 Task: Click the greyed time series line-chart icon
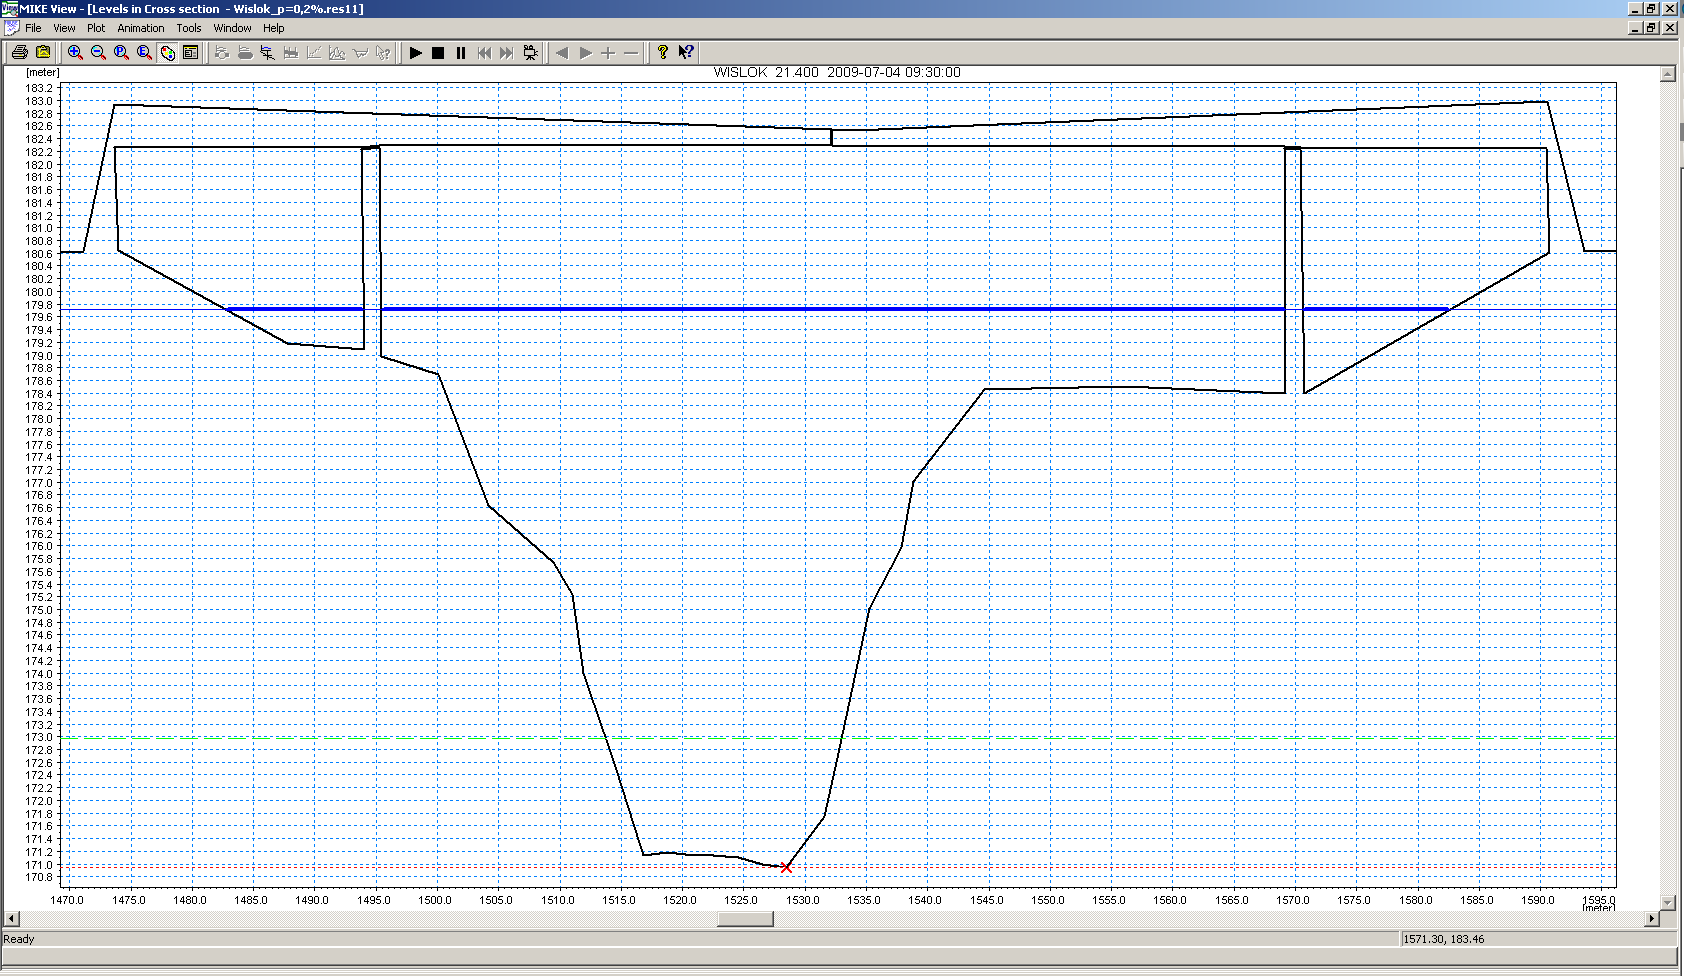tap(314, 52)
